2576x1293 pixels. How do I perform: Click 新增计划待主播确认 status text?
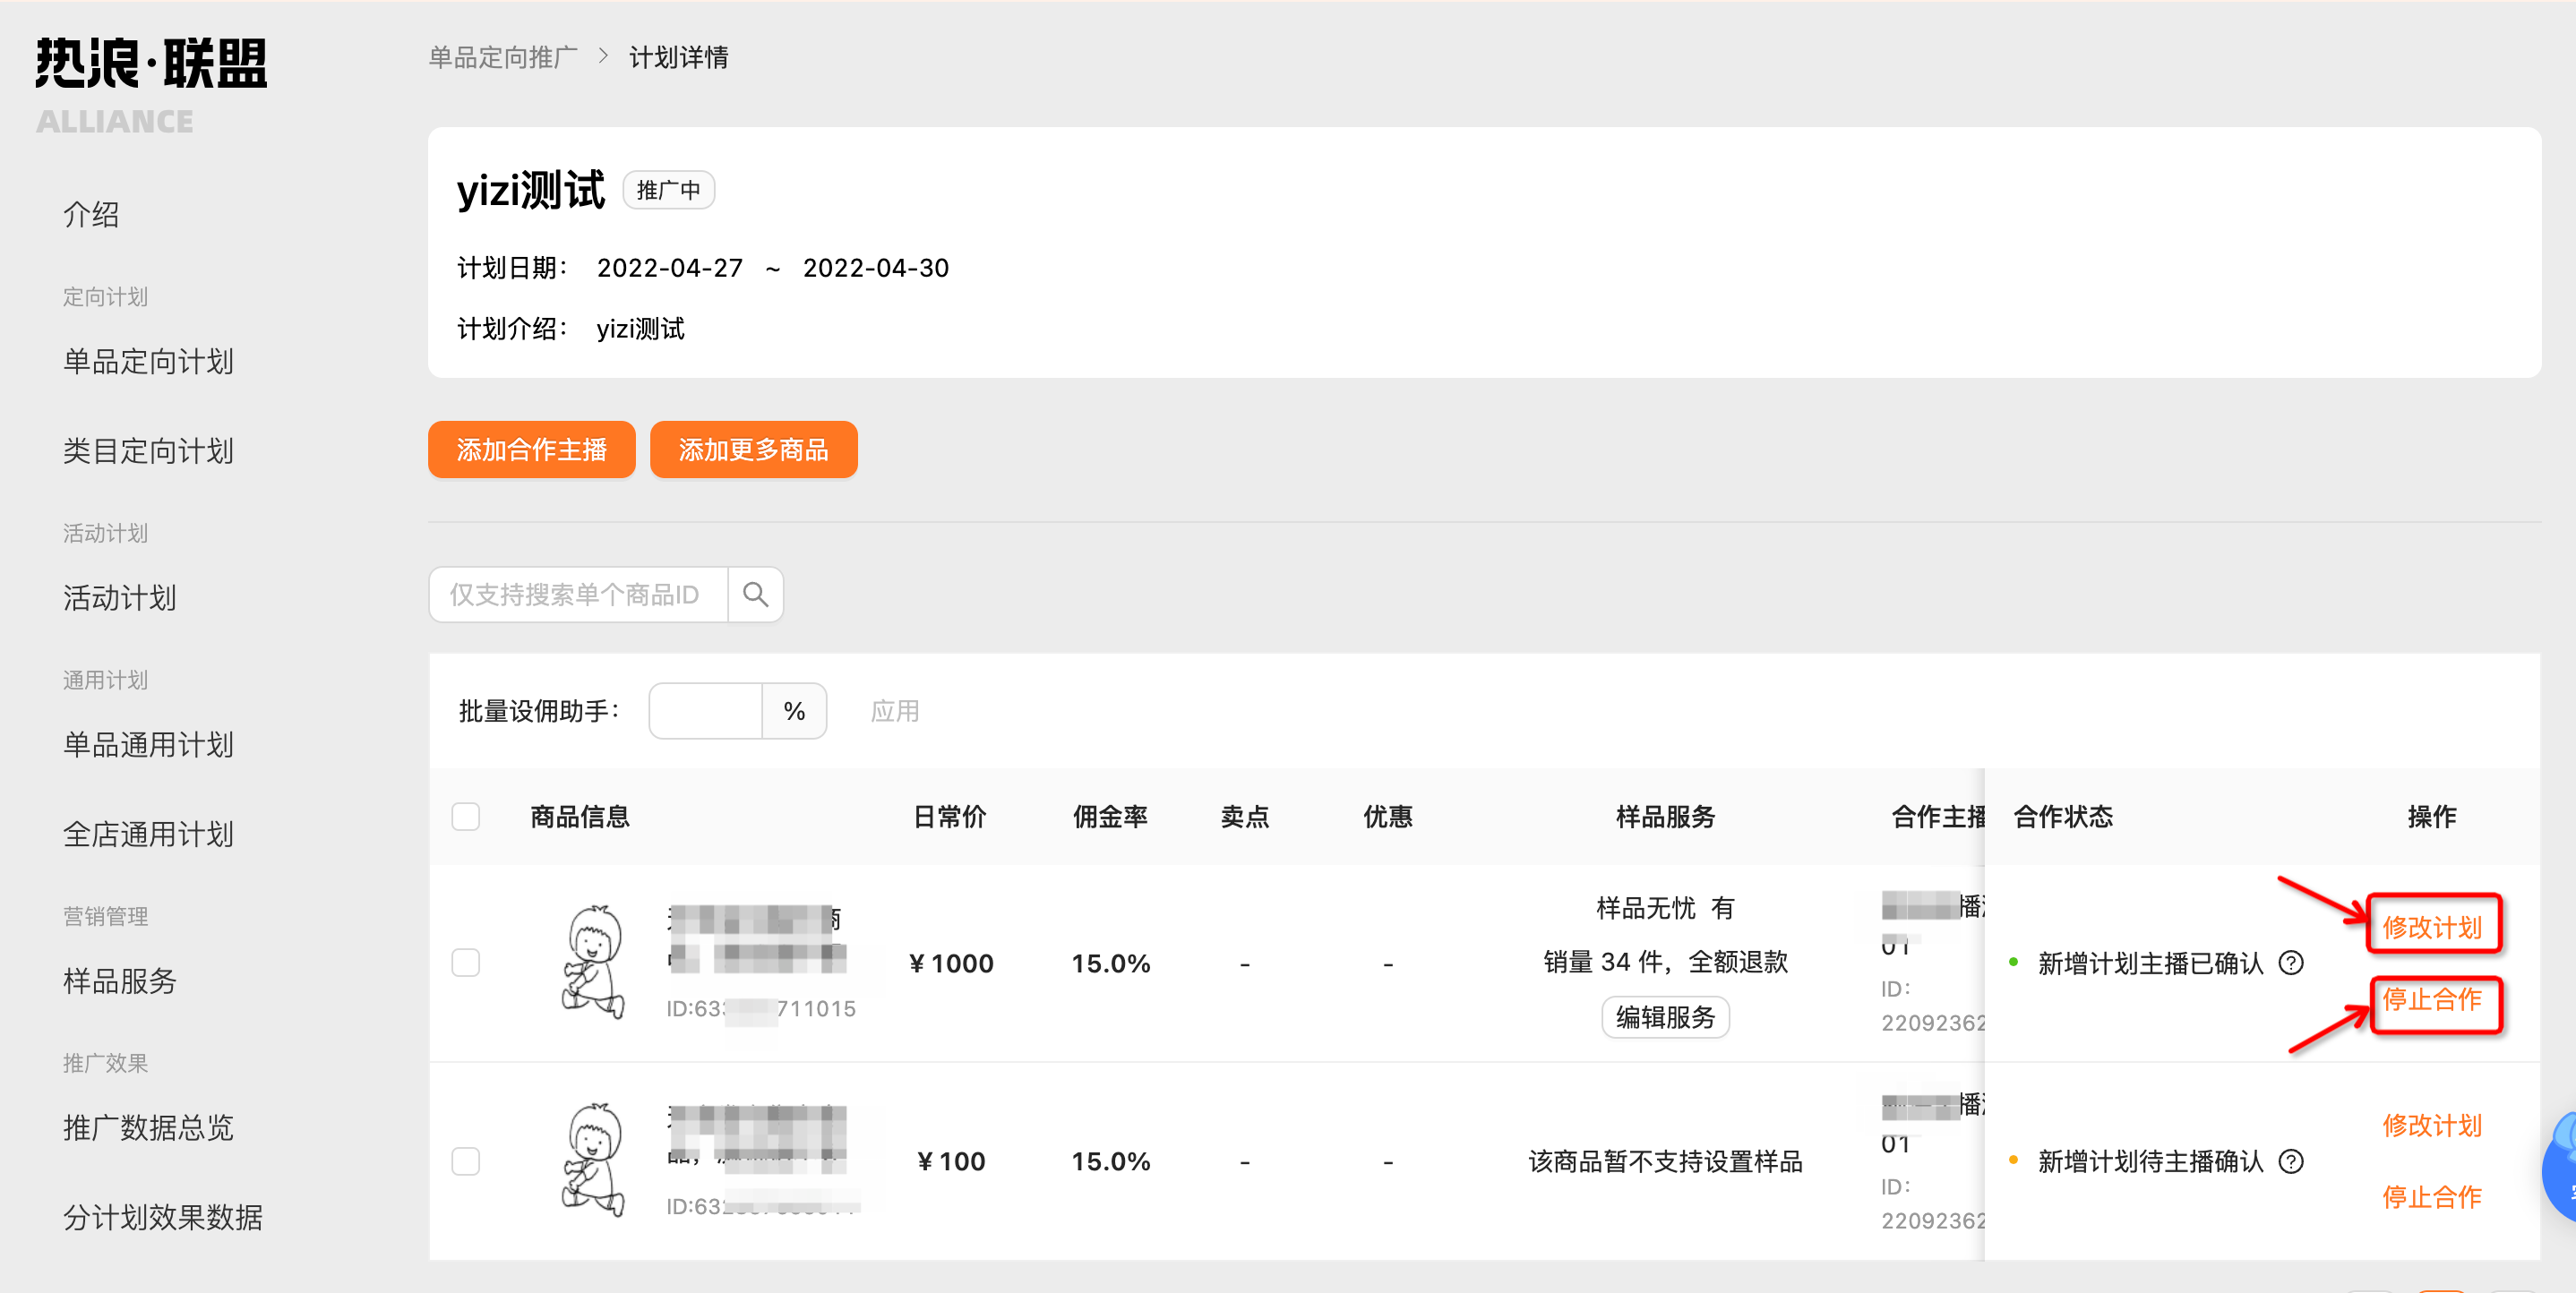click(2150, 1161)
